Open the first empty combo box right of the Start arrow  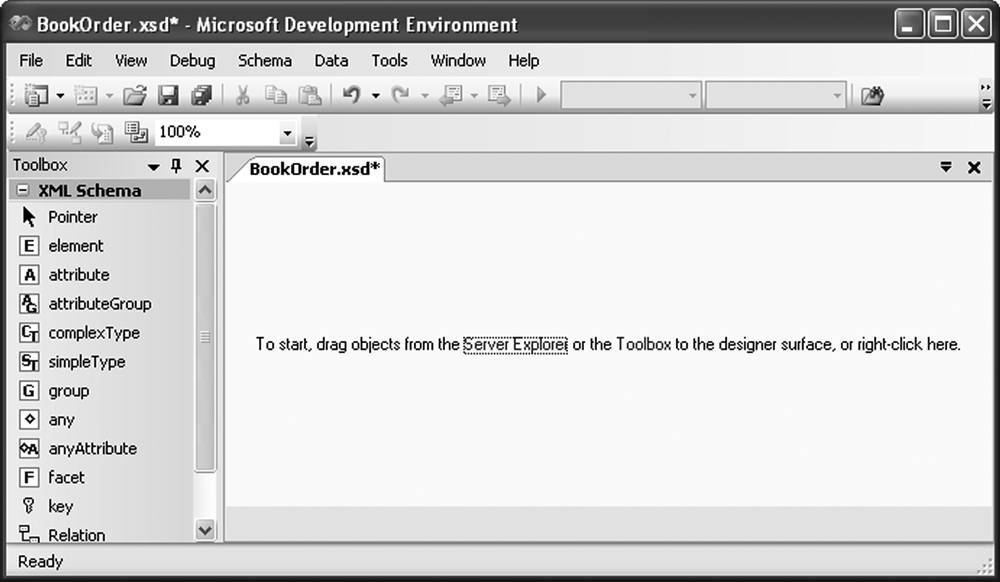pos(631,96)
